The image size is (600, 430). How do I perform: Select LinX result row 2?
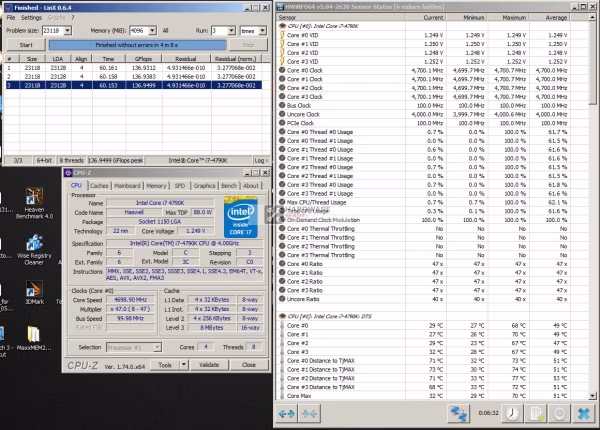point(133,77)
